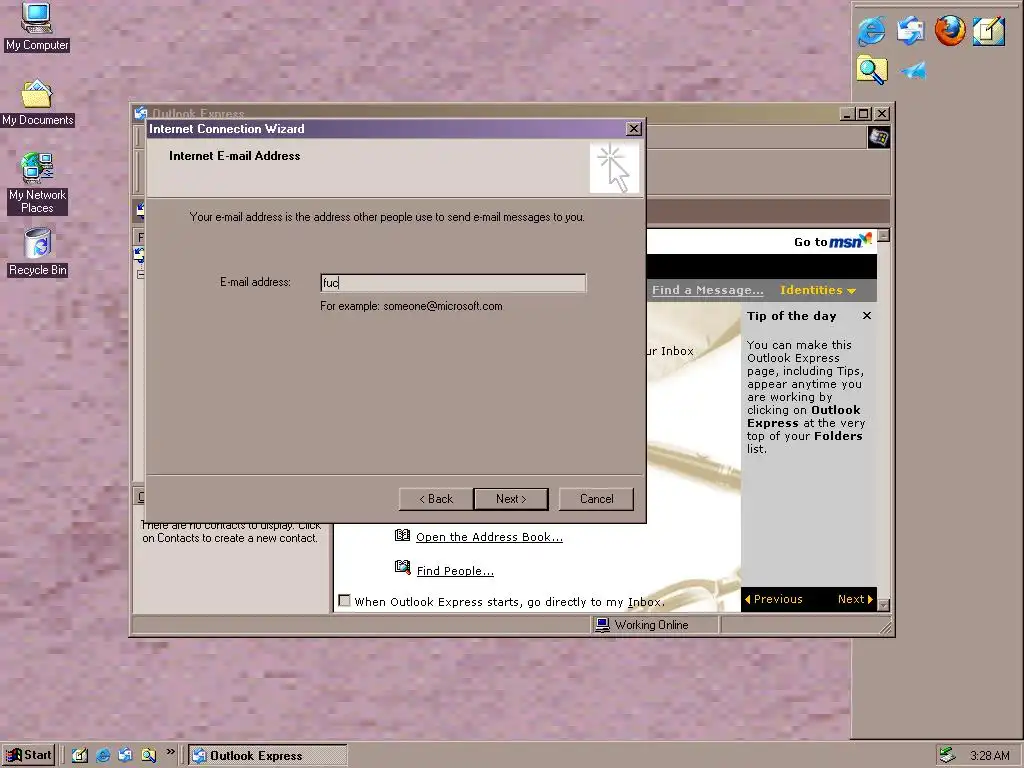
Task: Click the wizard's pointer graphic in the header
Action: pyautogui.click(x=614, y=168)
